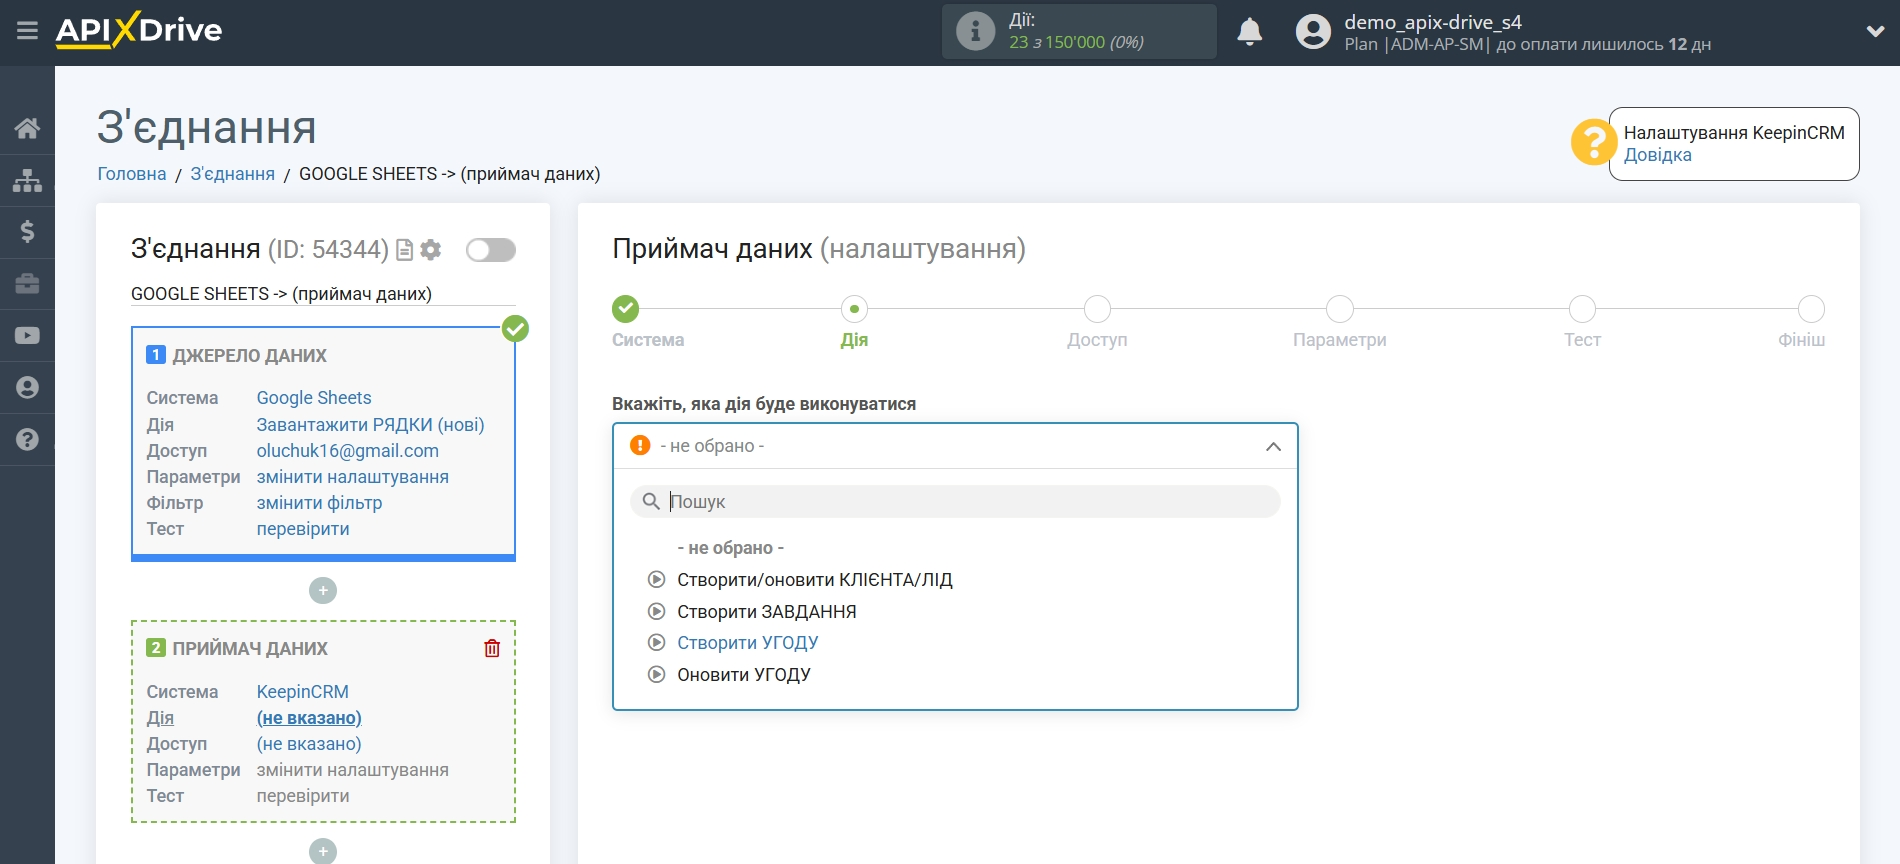Open the user profile sidebar icon
This screenshot has height=864, width=1900.
pos(27,388)
